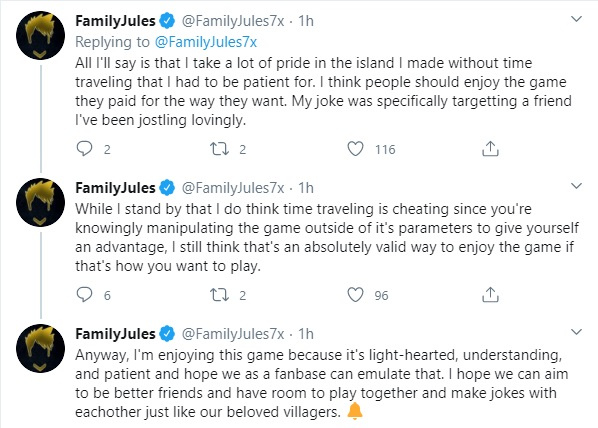
Task: Open the @FamilyJules7x handle on second tweet
Action: click(x=233, y=188)
